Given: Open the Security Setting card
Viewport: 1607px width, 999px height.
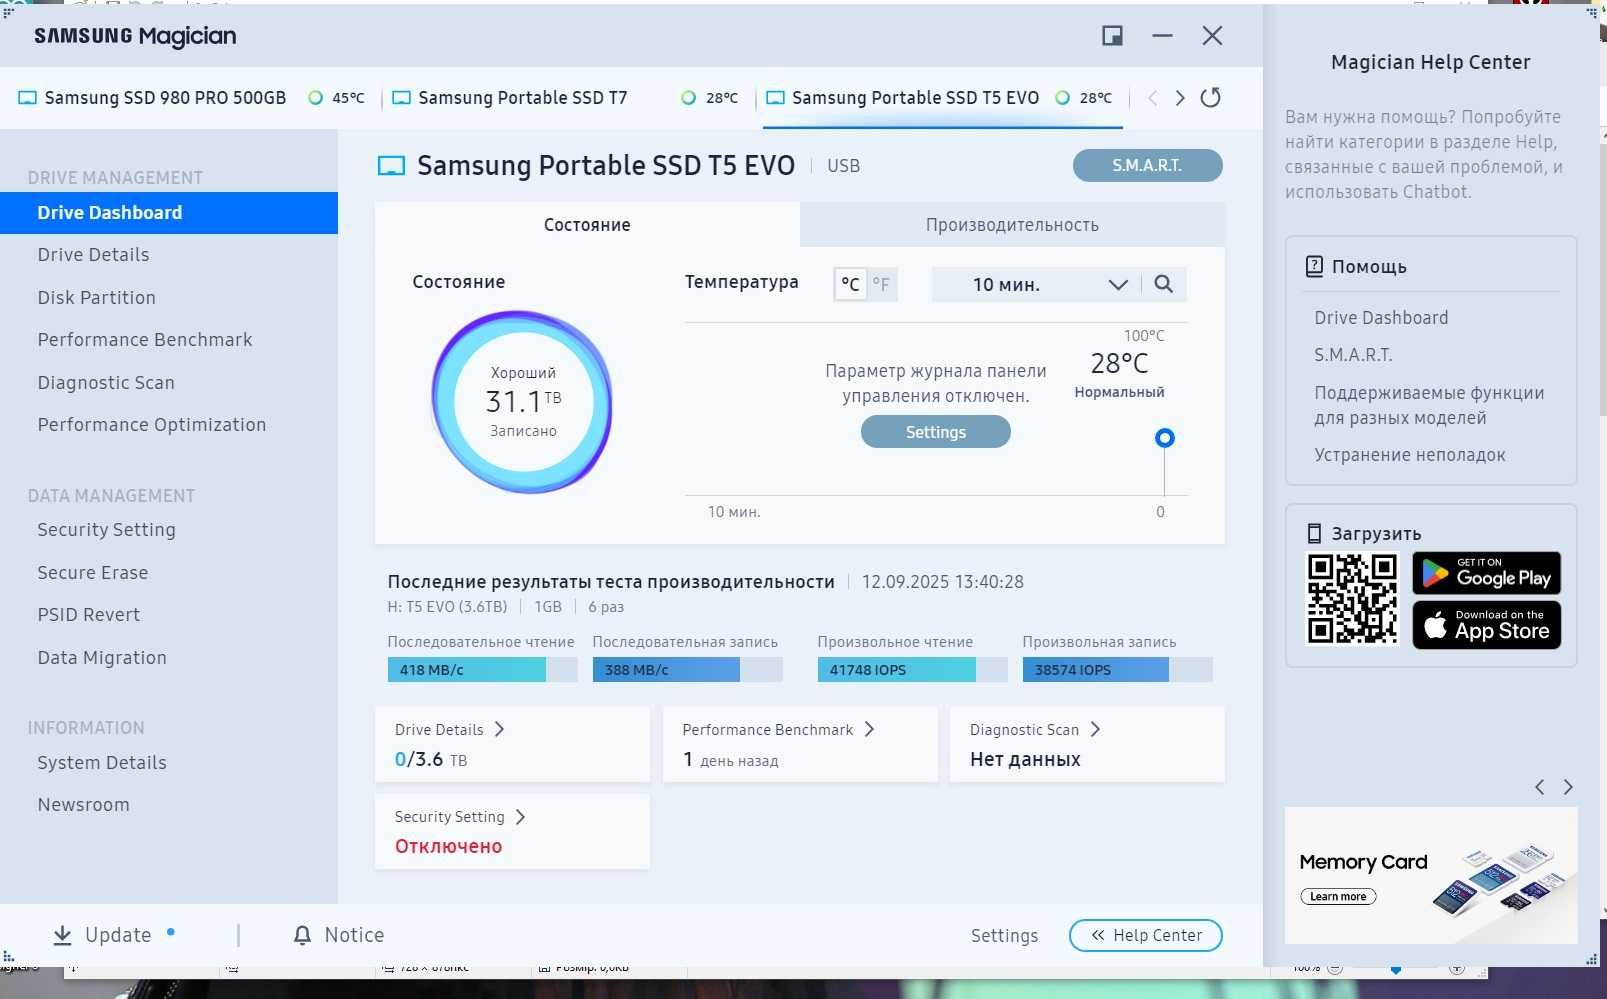Looking at the screenshot, I should click(x=512, y=831).
